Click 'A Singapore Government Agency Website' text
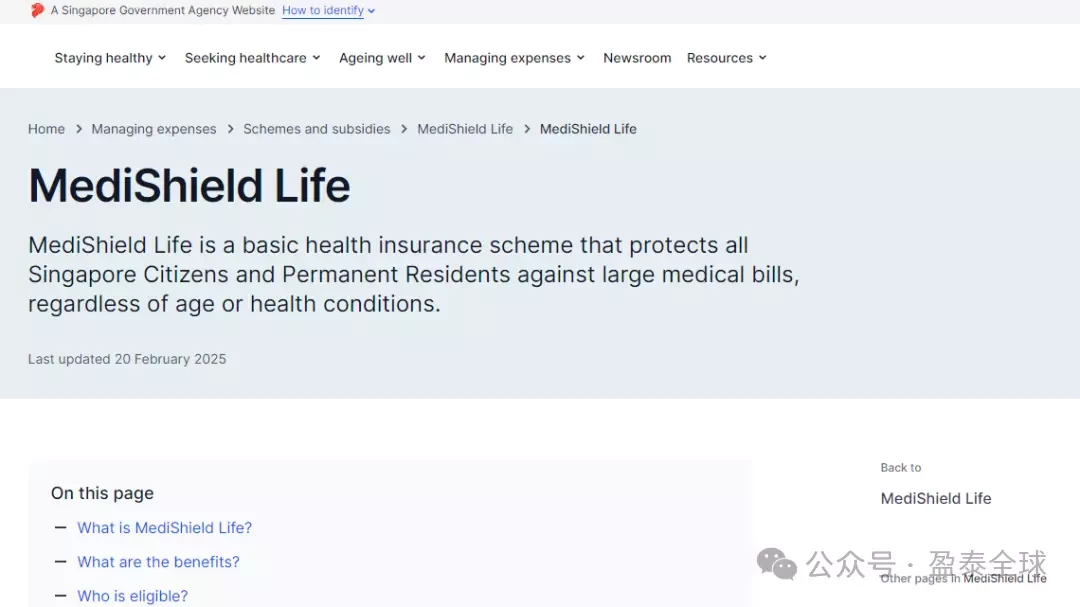 click(x=163, y=10)
